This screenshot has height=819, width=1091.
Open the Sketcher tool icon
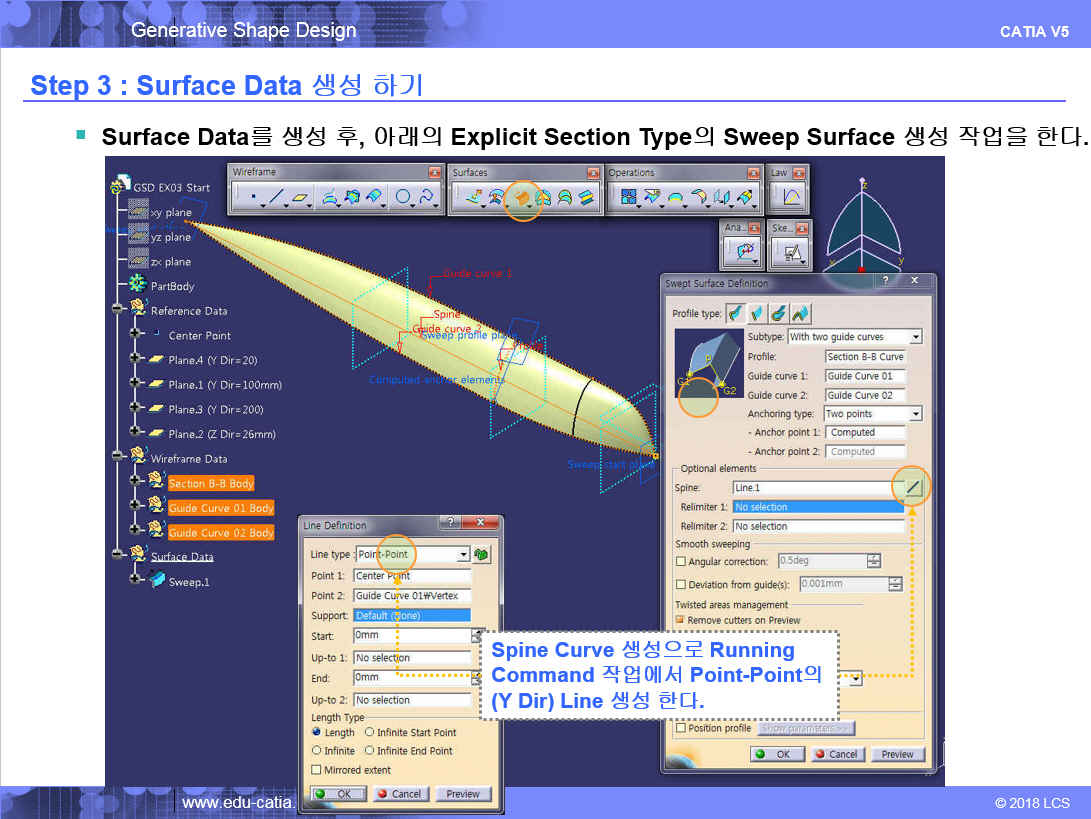(x=792, y=253)
